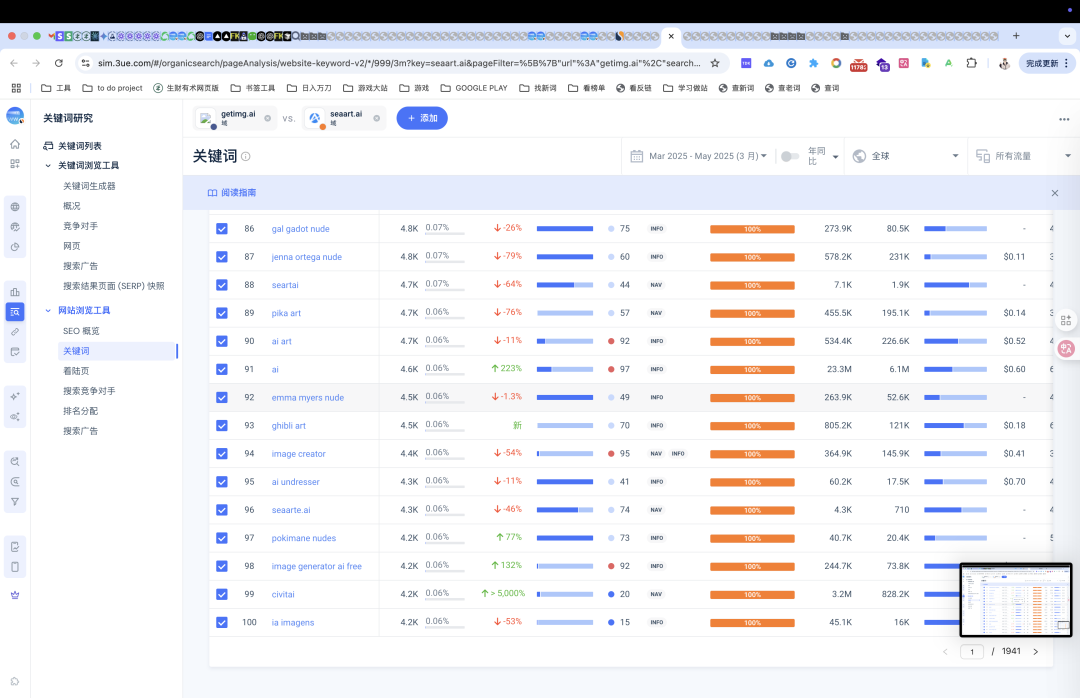Click the 添加 button

click(422, 119)
